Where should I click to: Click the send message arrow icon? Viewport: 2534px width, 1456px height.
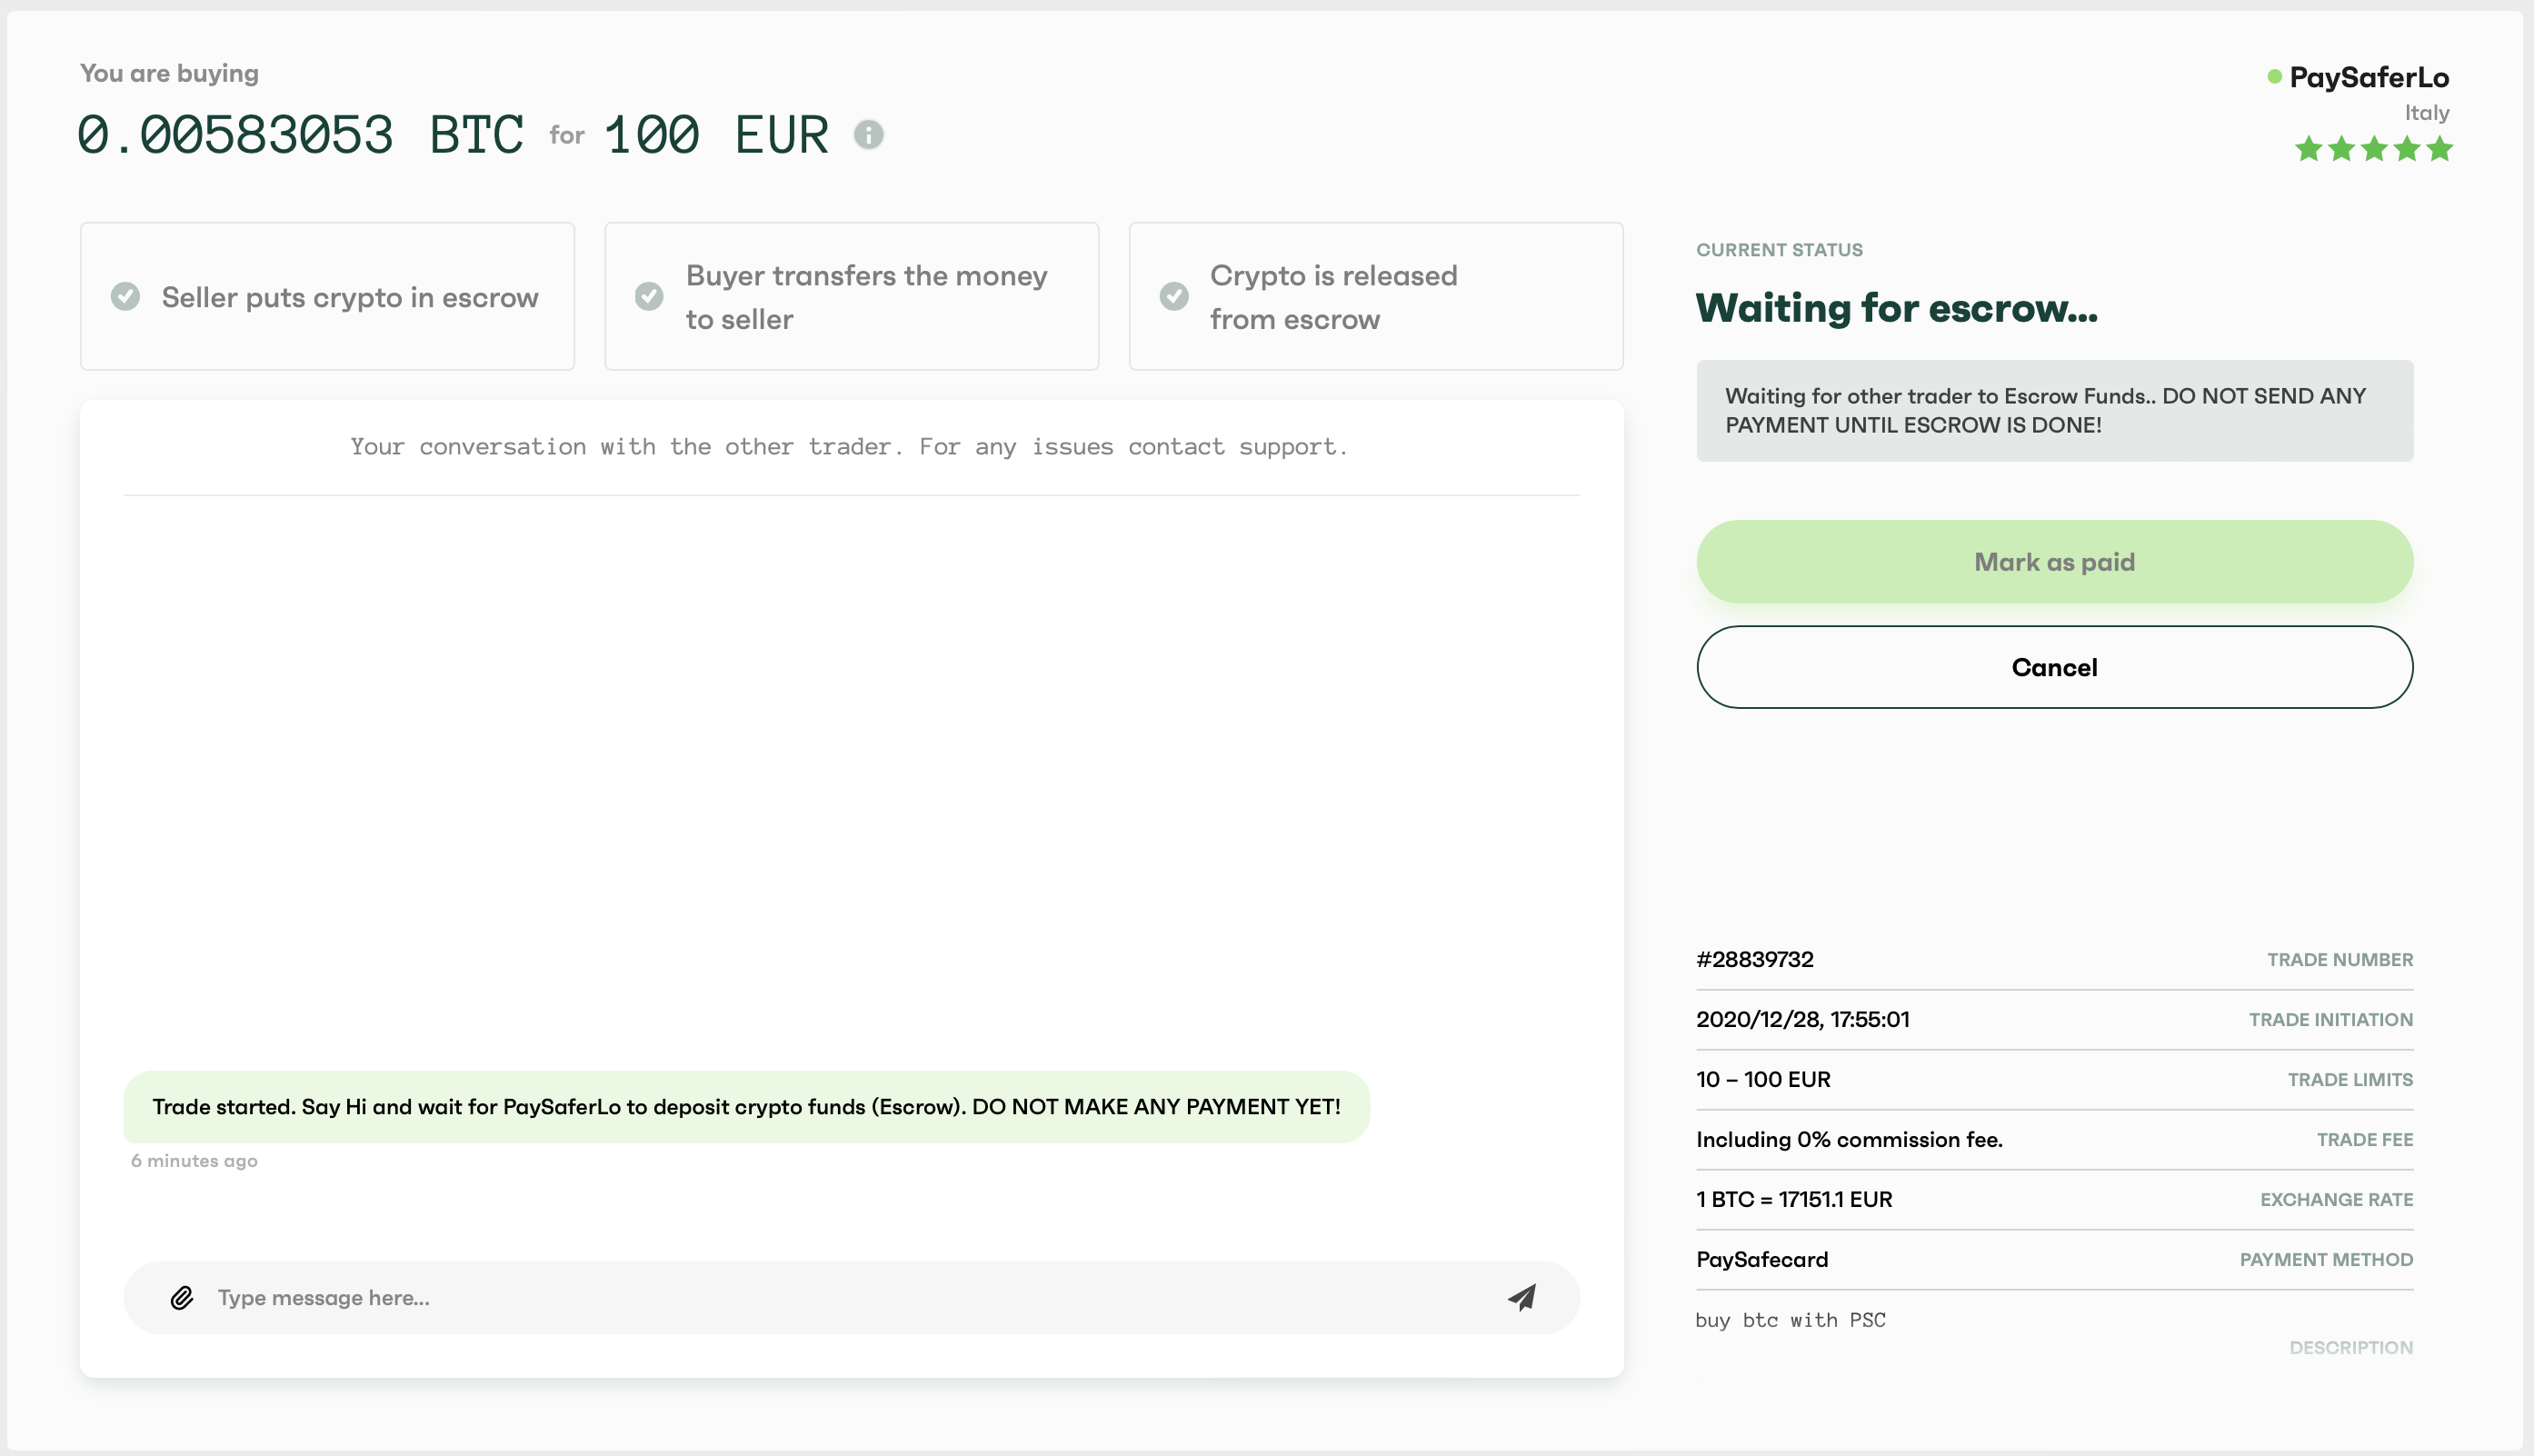tap(1520, 1296)
